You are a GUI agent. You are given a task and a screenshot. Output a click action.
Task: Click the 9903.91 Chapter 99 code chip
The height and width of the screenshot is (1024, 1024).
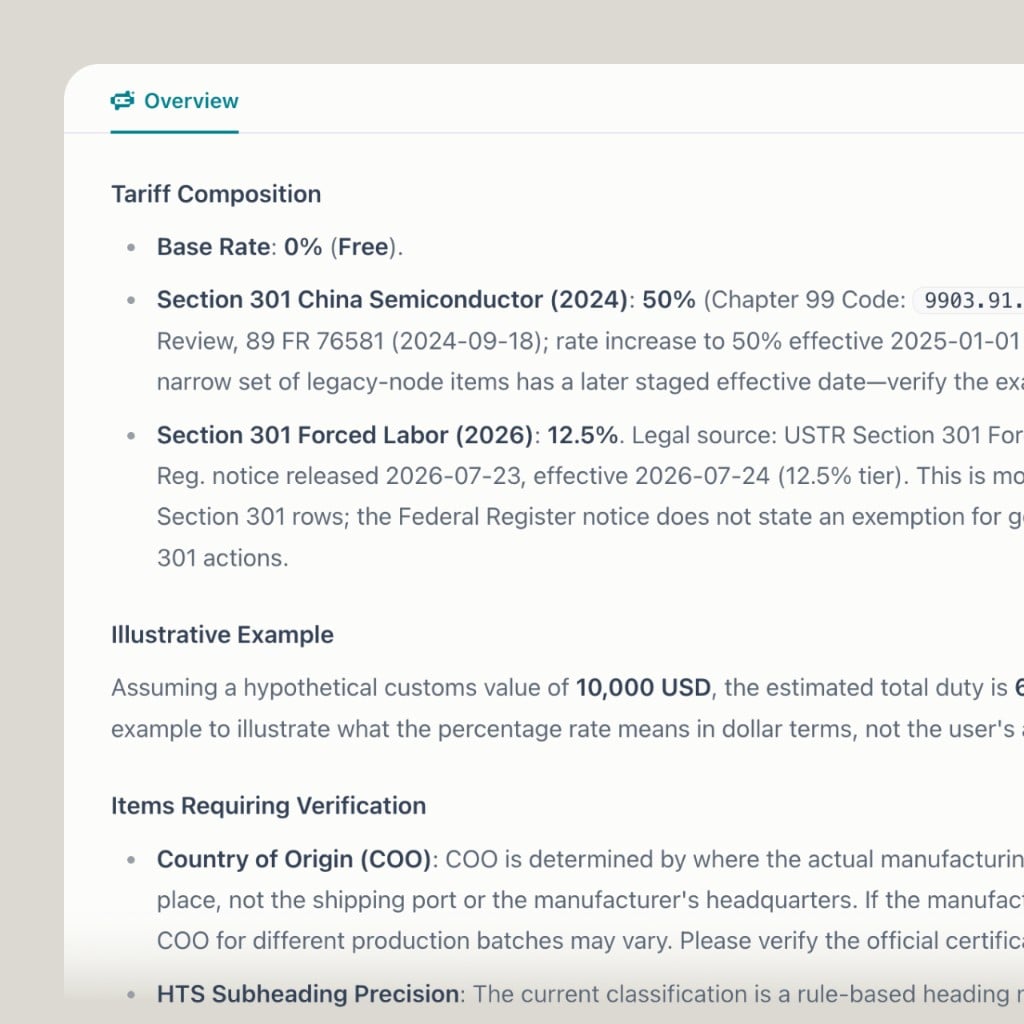(x=969, y=300)
